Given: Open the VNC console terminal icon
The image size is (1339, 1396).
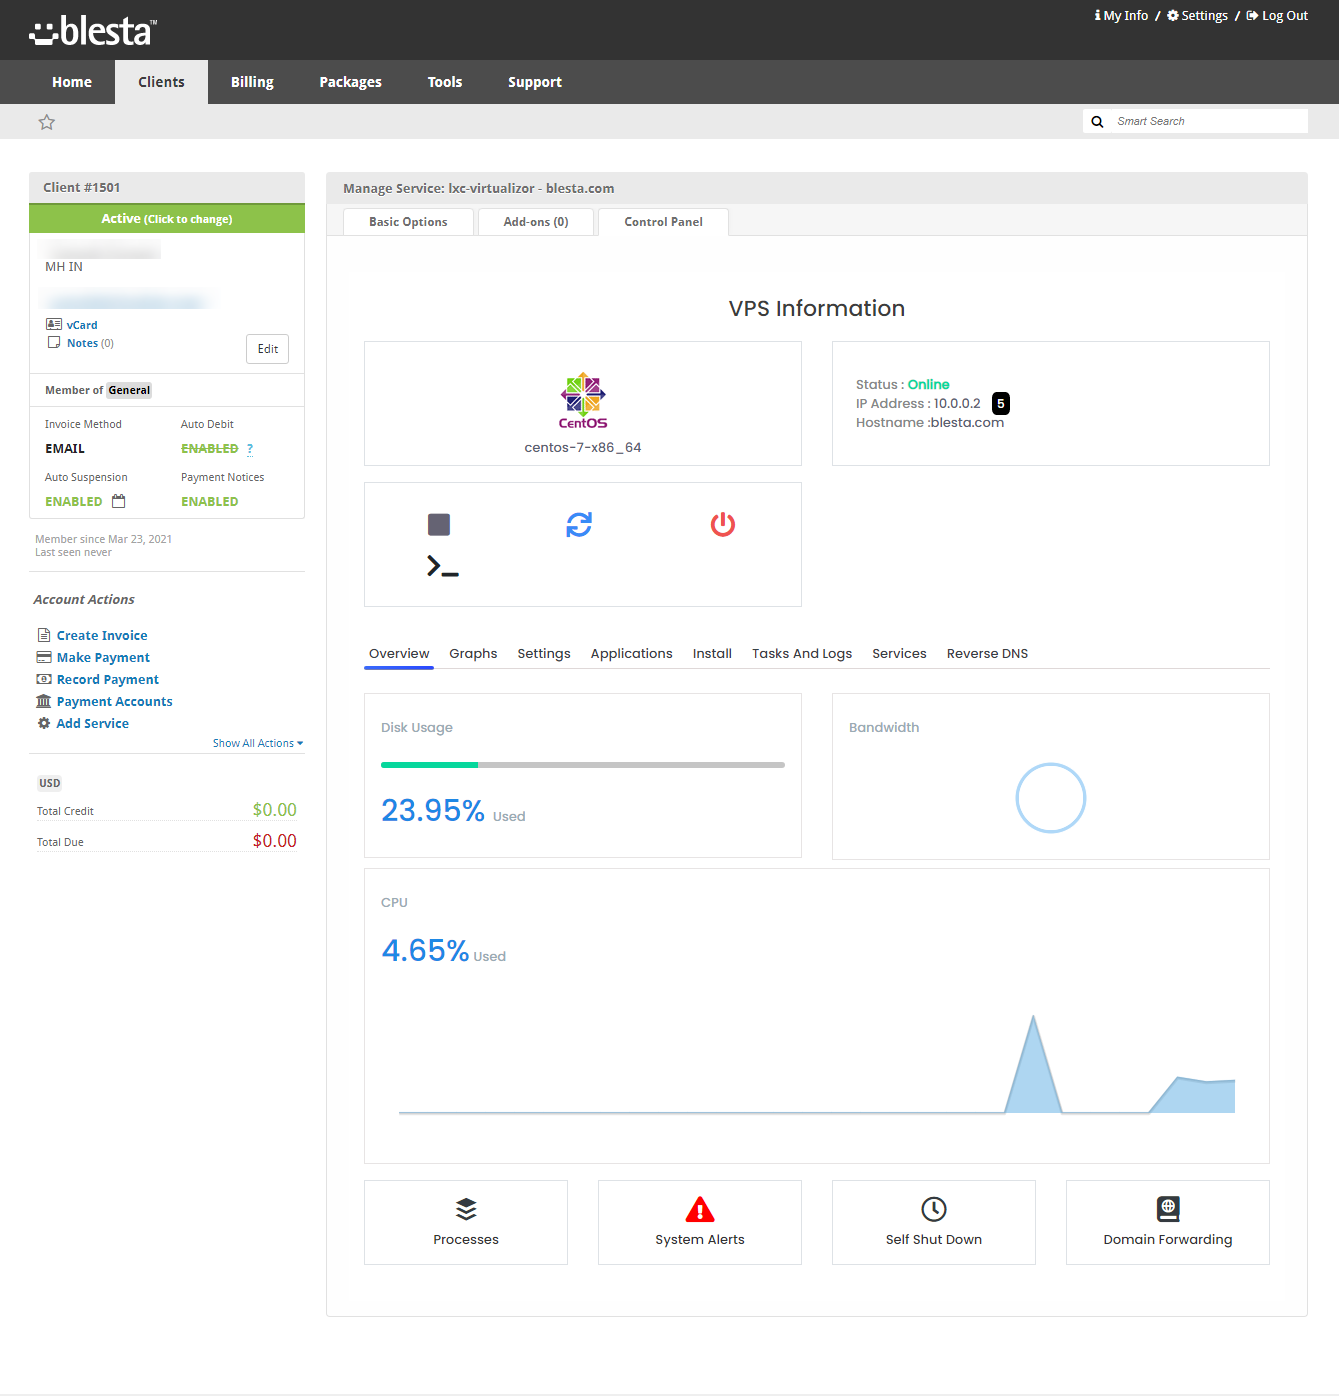Looking at the screenshot, I should (x=441, y=567).
